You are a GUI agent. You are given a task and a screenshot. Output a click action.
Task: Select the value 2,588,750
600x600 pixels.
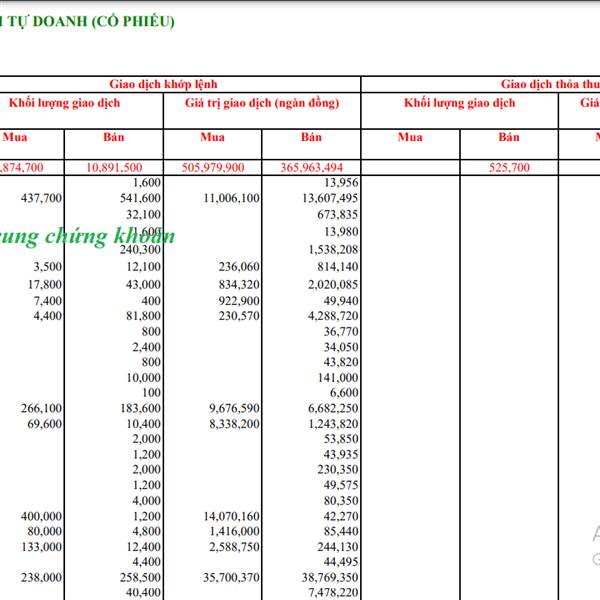pos(234,547)
